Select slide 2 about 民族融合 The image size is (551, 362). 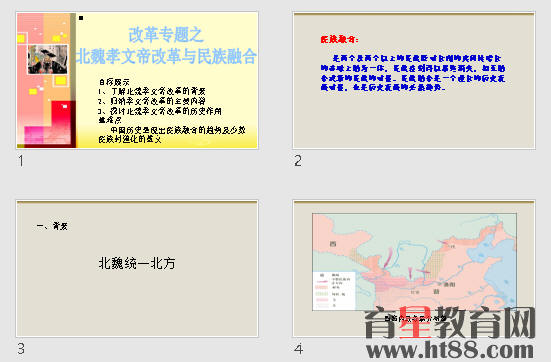414,80
